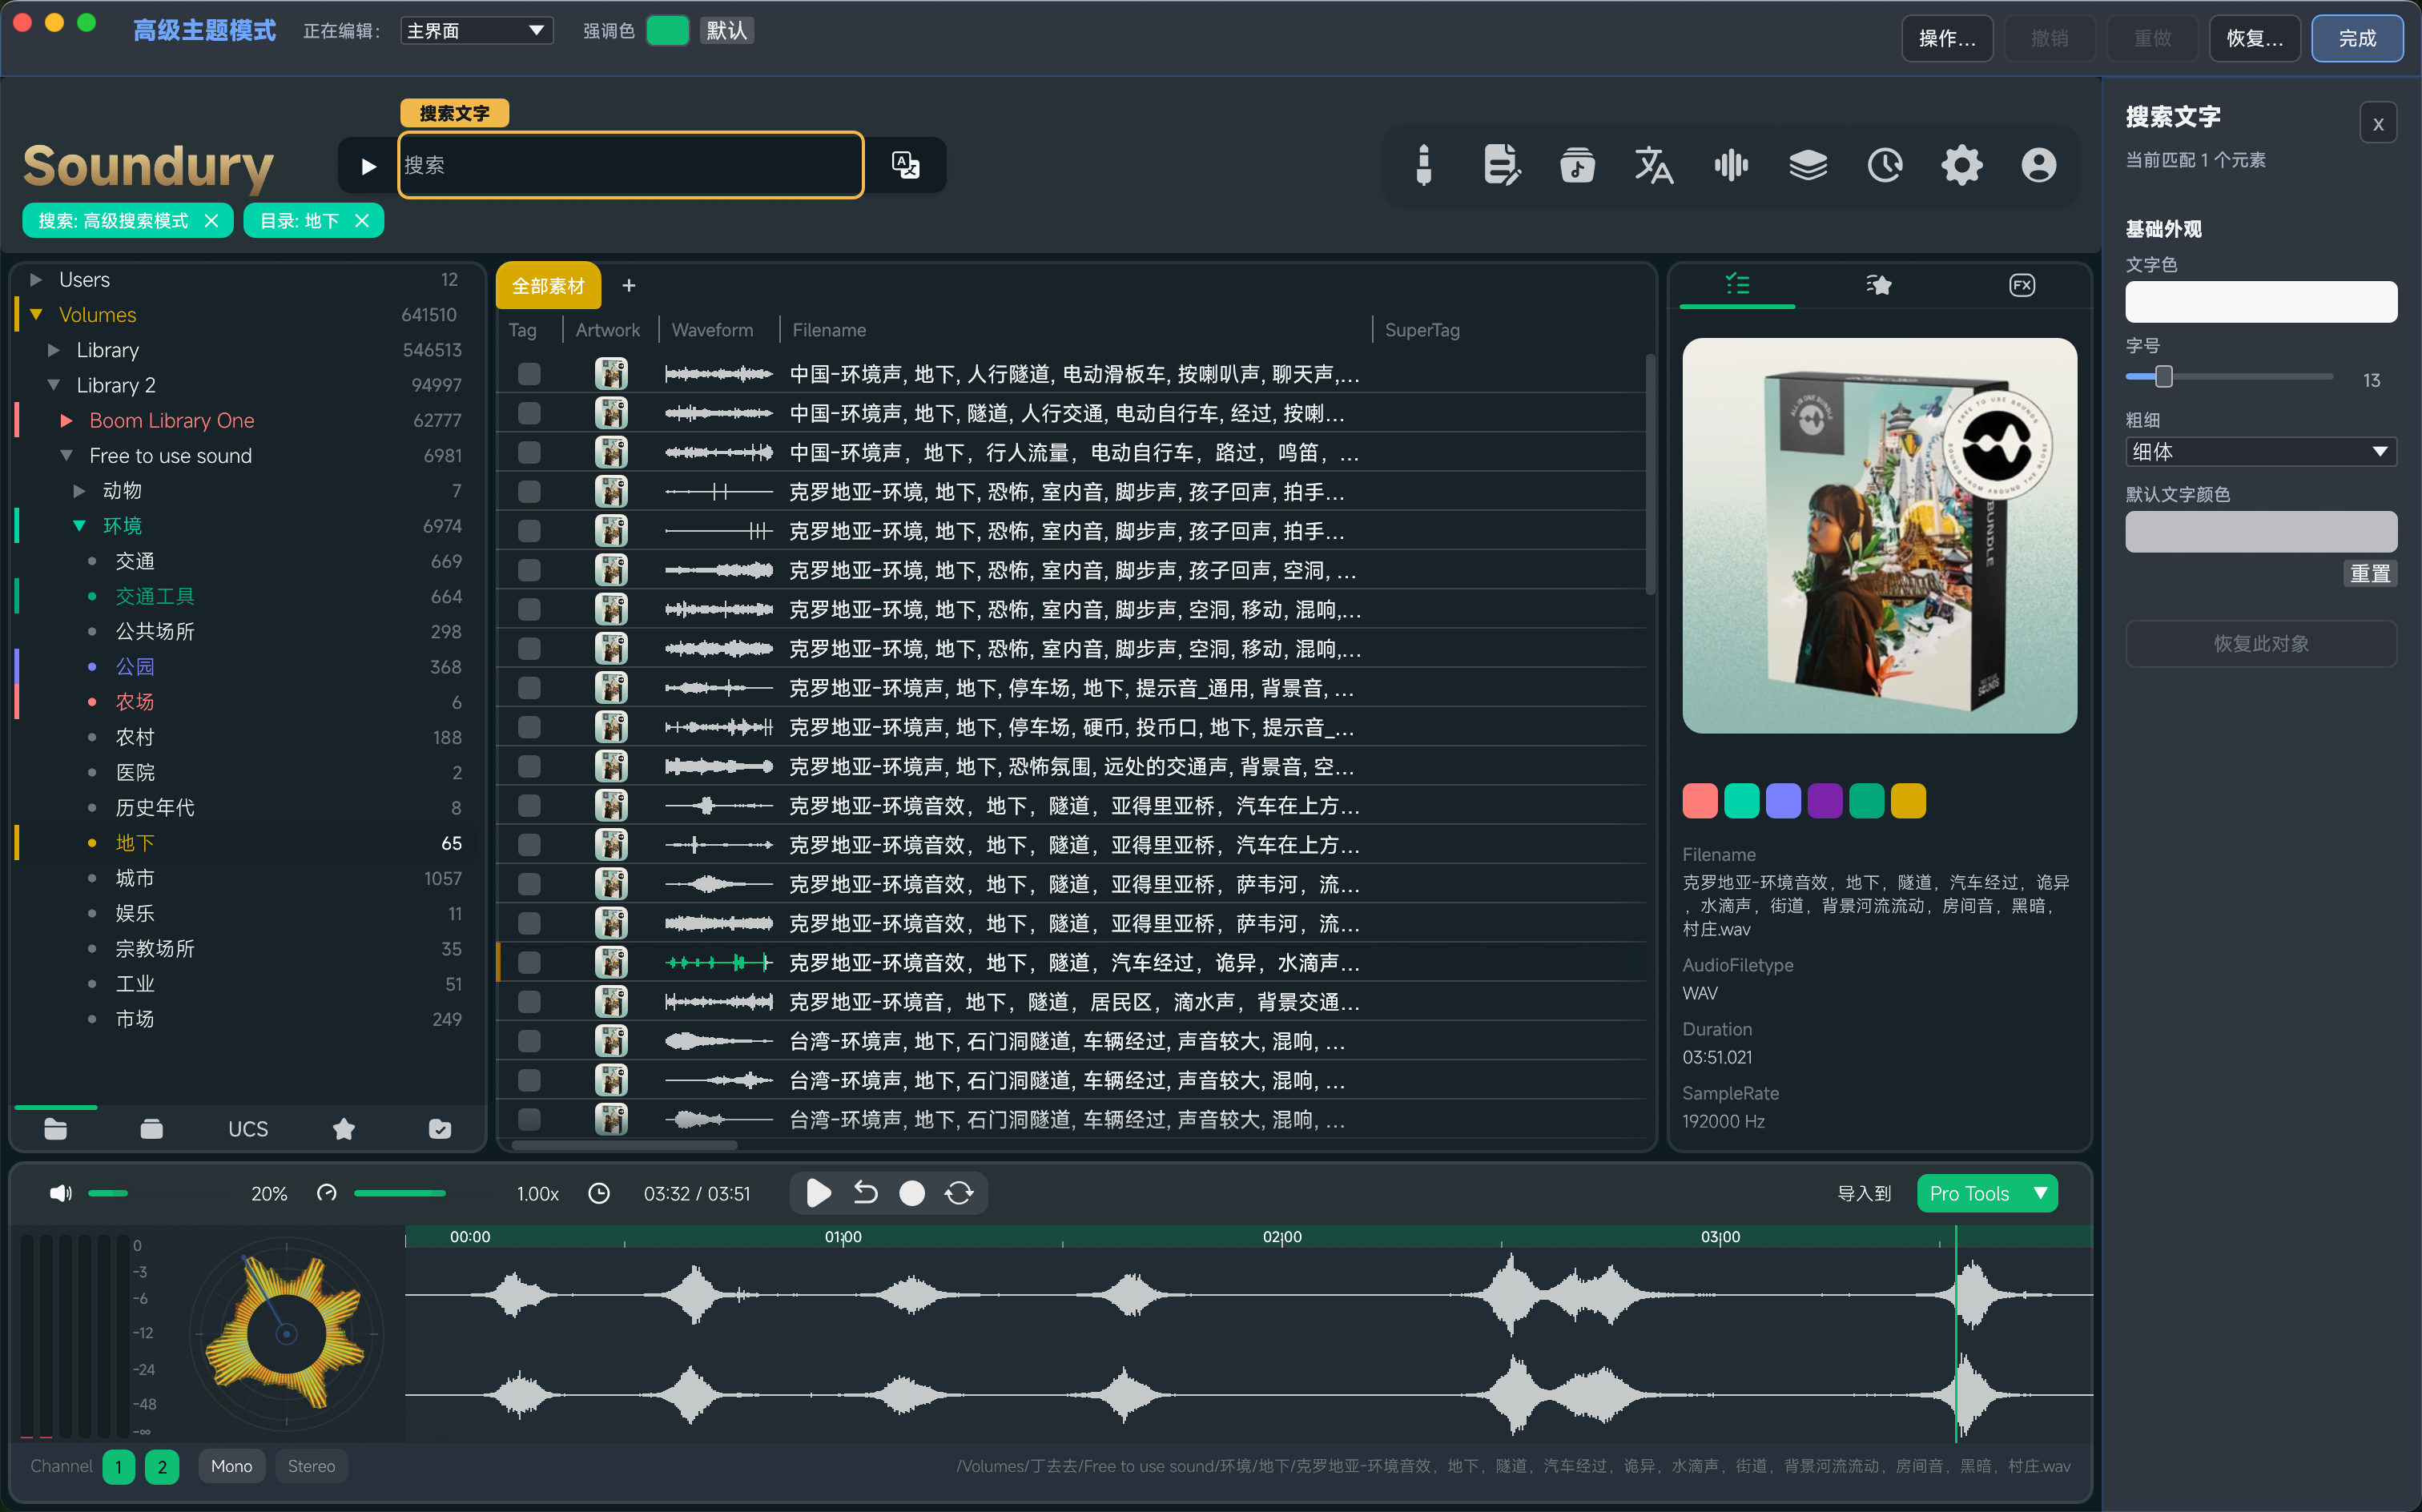Adjust the 字号 font size slider
Image resolution: width=2422 pixels, height=1512 pixels.
pos(2229,377)
